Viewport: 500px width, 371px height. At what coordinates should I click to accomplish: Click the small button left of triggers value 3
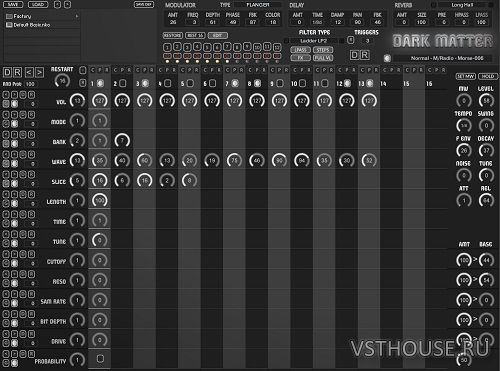(350, 40)
